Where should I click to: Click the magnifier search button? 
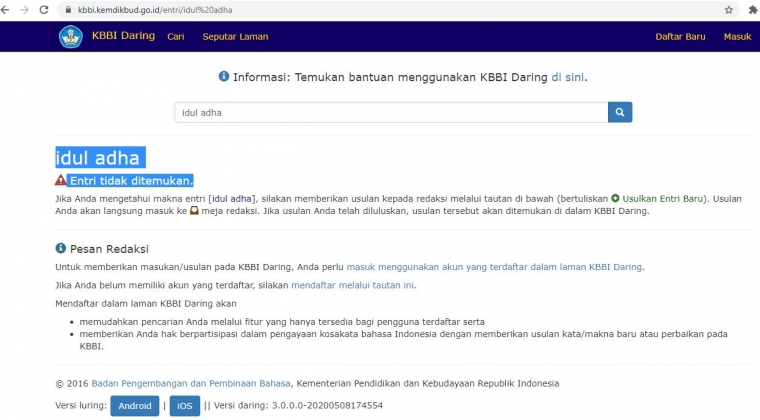[x=620, y=112]
